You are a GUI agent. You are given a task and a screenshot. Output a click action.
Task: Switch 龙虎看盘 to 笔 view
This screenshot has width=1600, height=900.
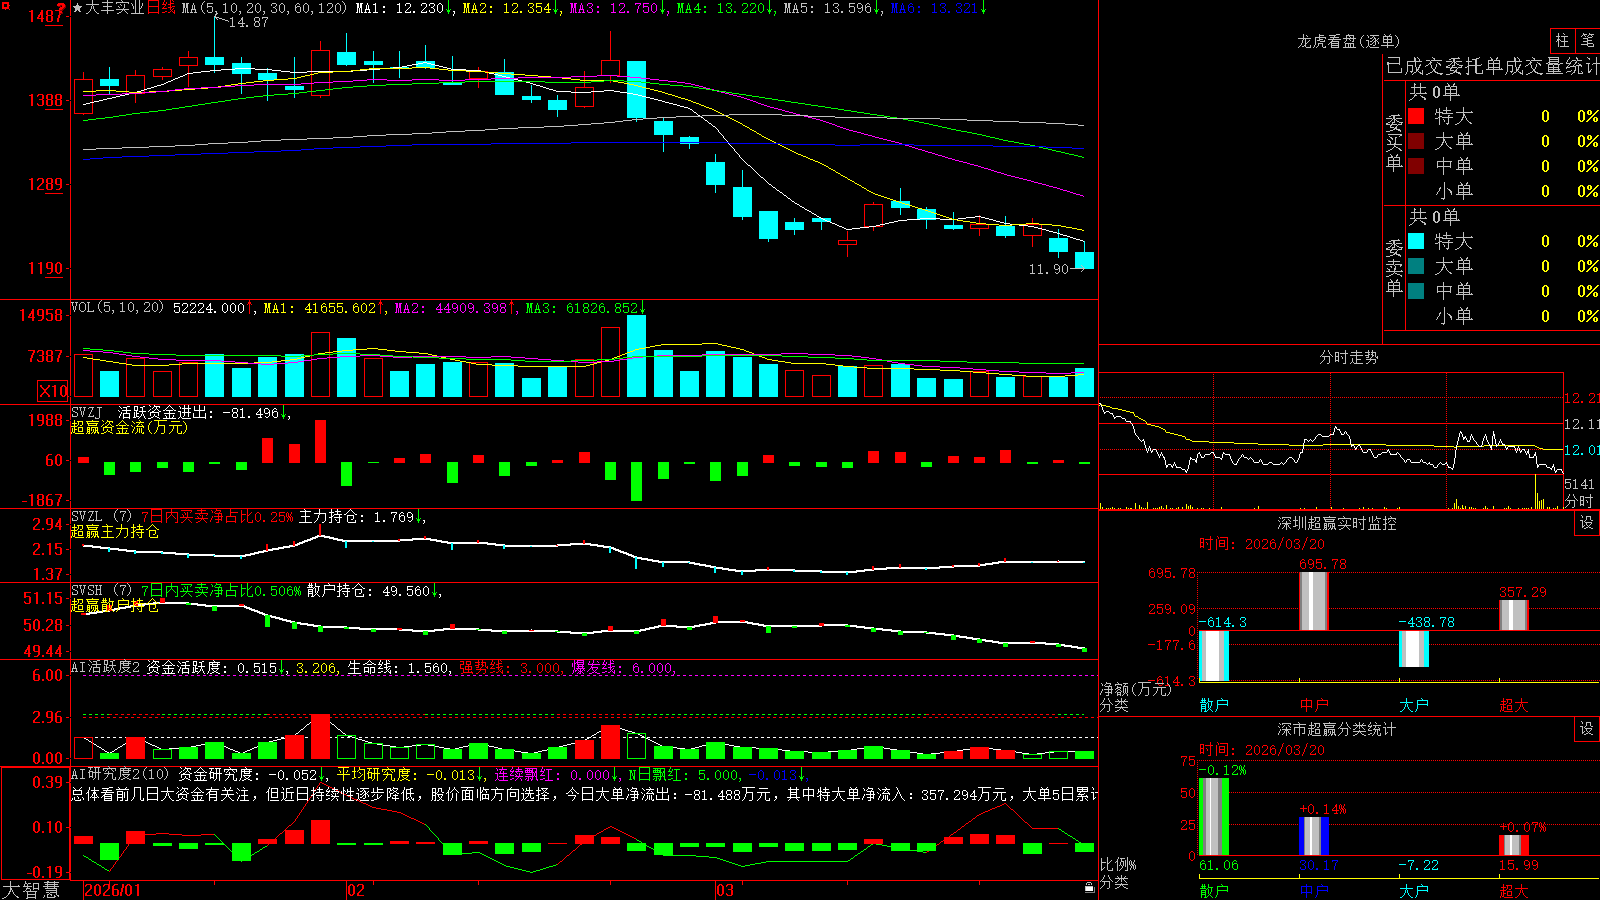[x=1587, y=40]
